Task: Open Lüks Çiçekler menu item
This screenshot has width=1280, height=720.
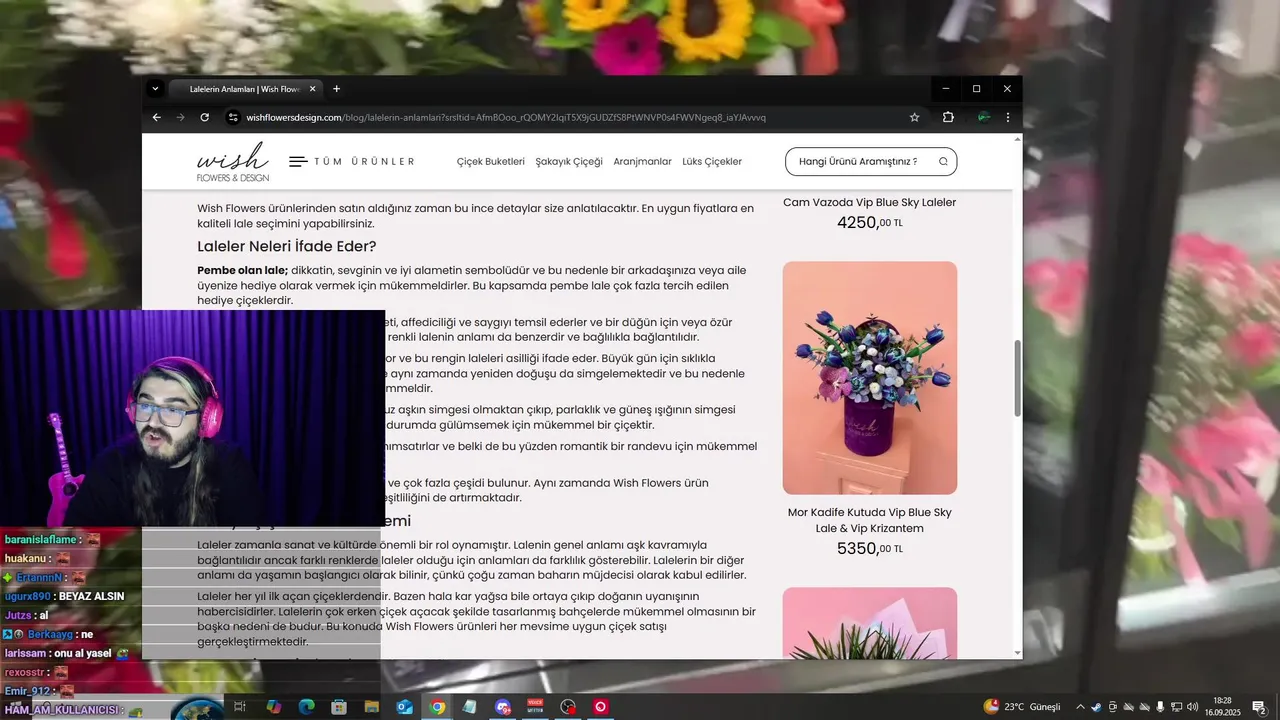Action: tap(712, 161)
